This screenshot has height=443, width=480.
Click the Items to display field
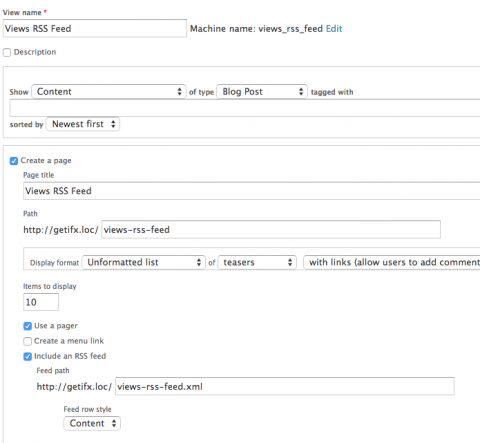pos(41,302)
